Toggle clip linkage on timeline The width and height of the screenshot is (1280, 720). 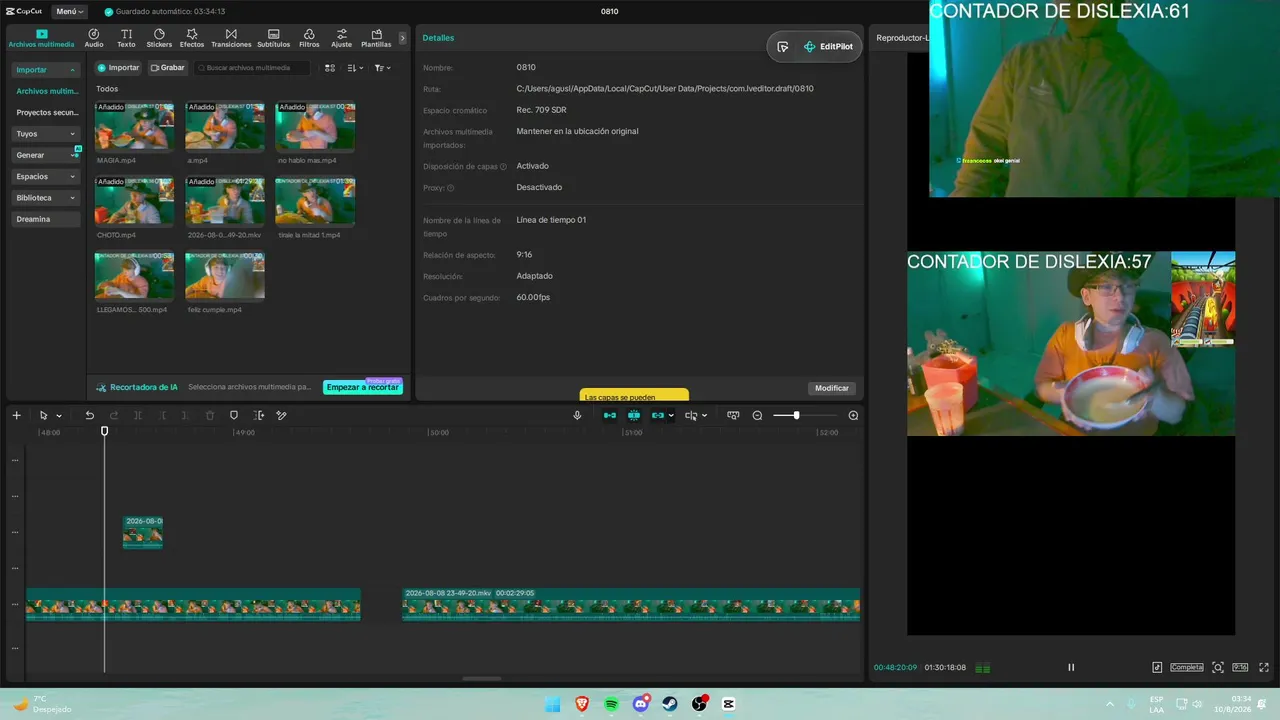(x=658, y=415)
